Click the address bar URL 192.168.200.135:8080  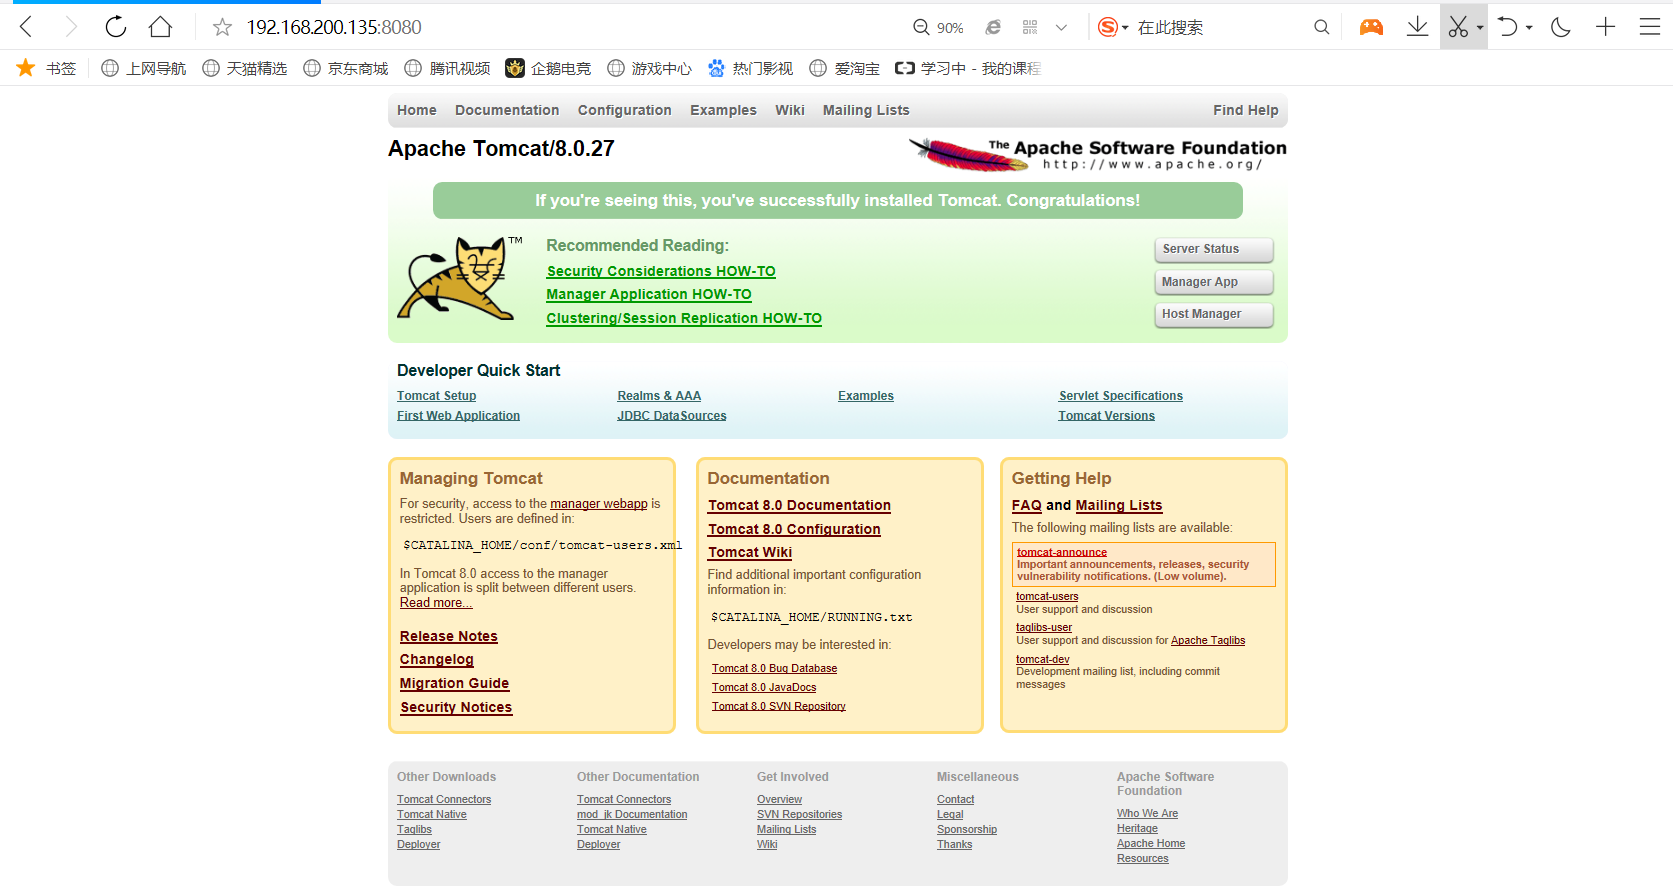(334, 27)
